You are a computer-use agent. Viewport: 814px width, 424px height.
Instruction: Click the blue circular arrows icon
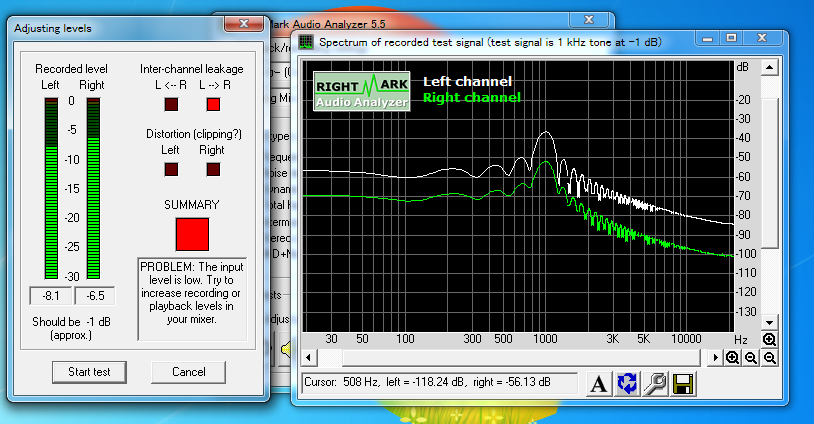coord(627,383)
